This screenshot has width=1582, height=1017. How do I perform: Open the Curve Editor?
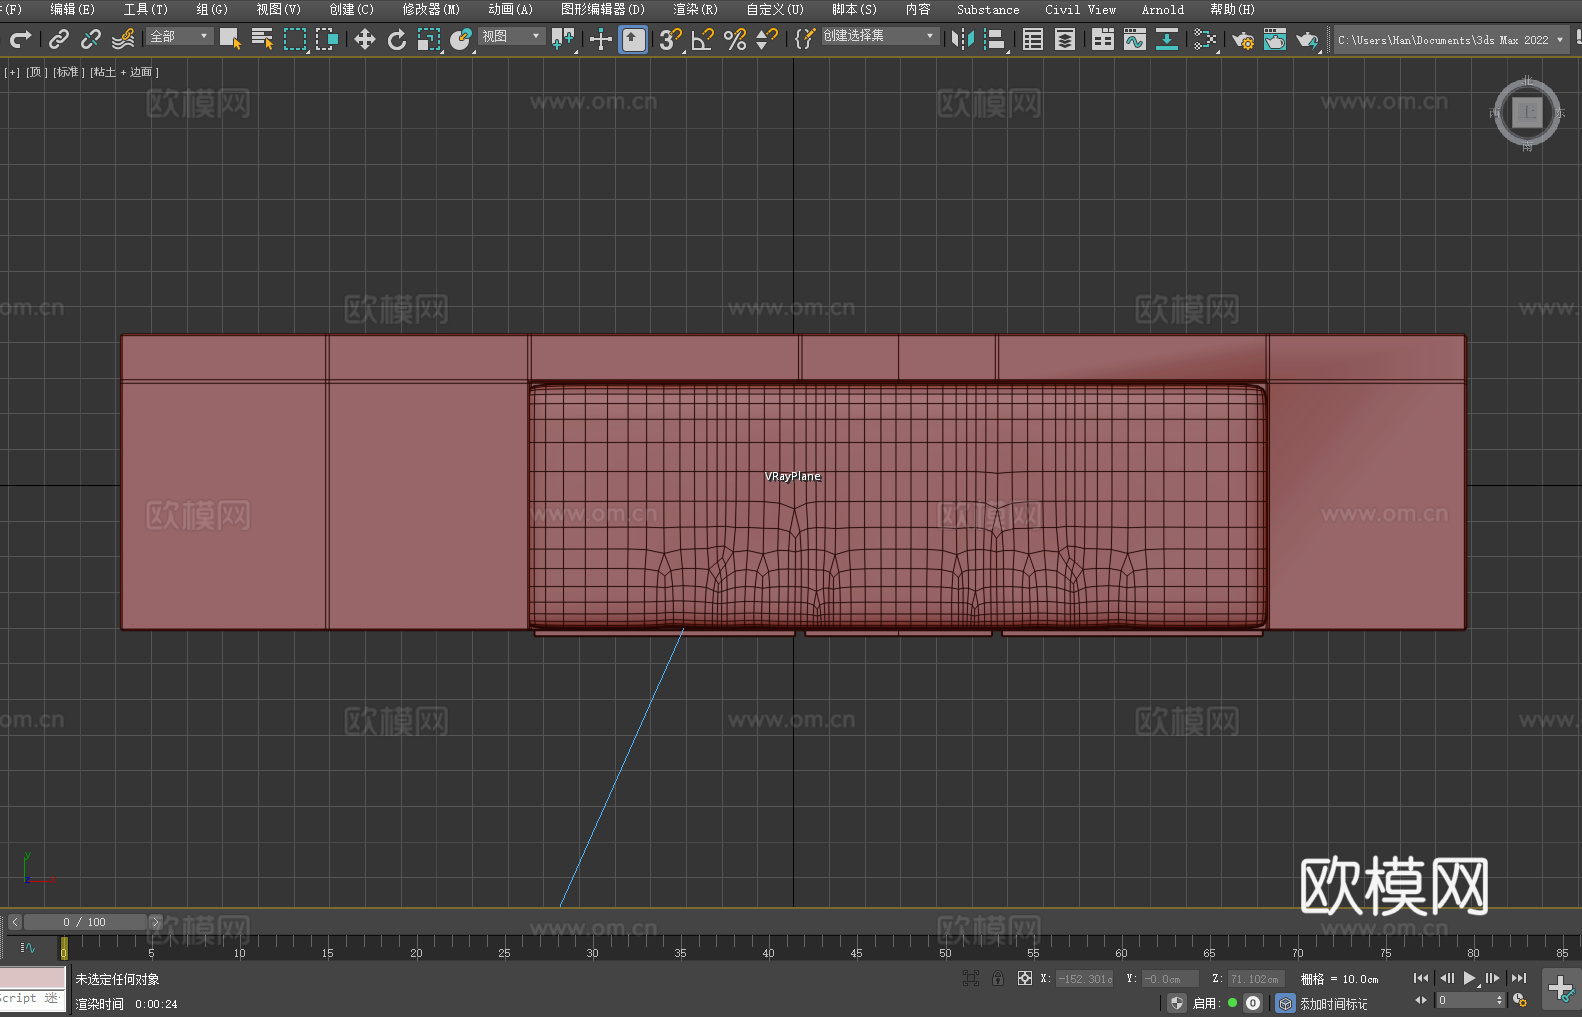(1135, 39)
